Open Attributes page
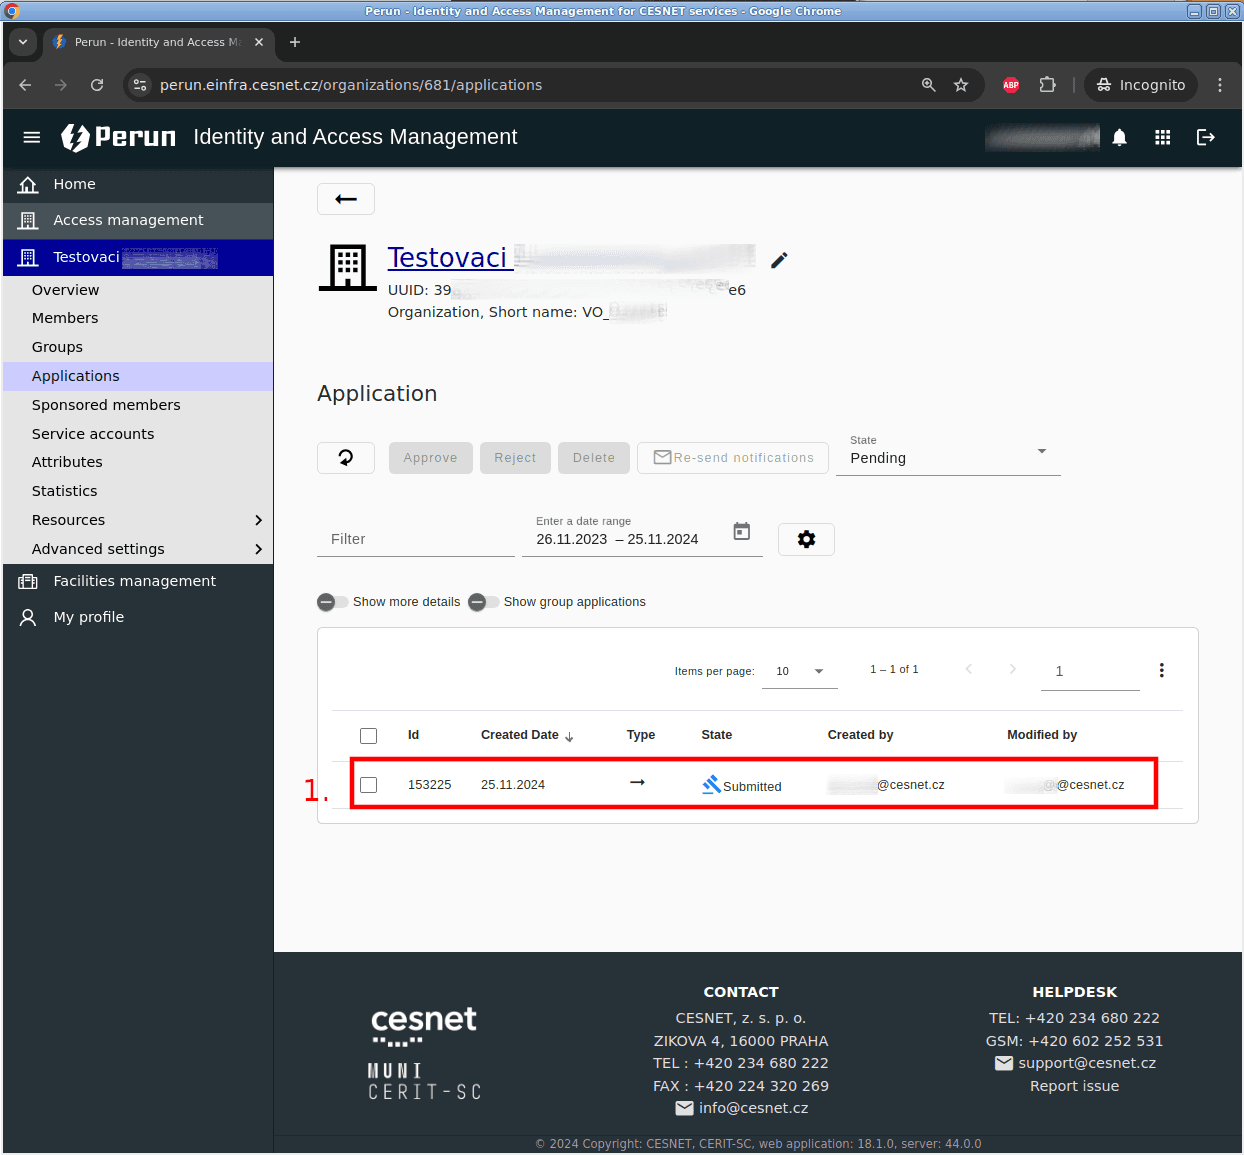This screenshot has width=1244, height=1155. (x=138, y=462)
